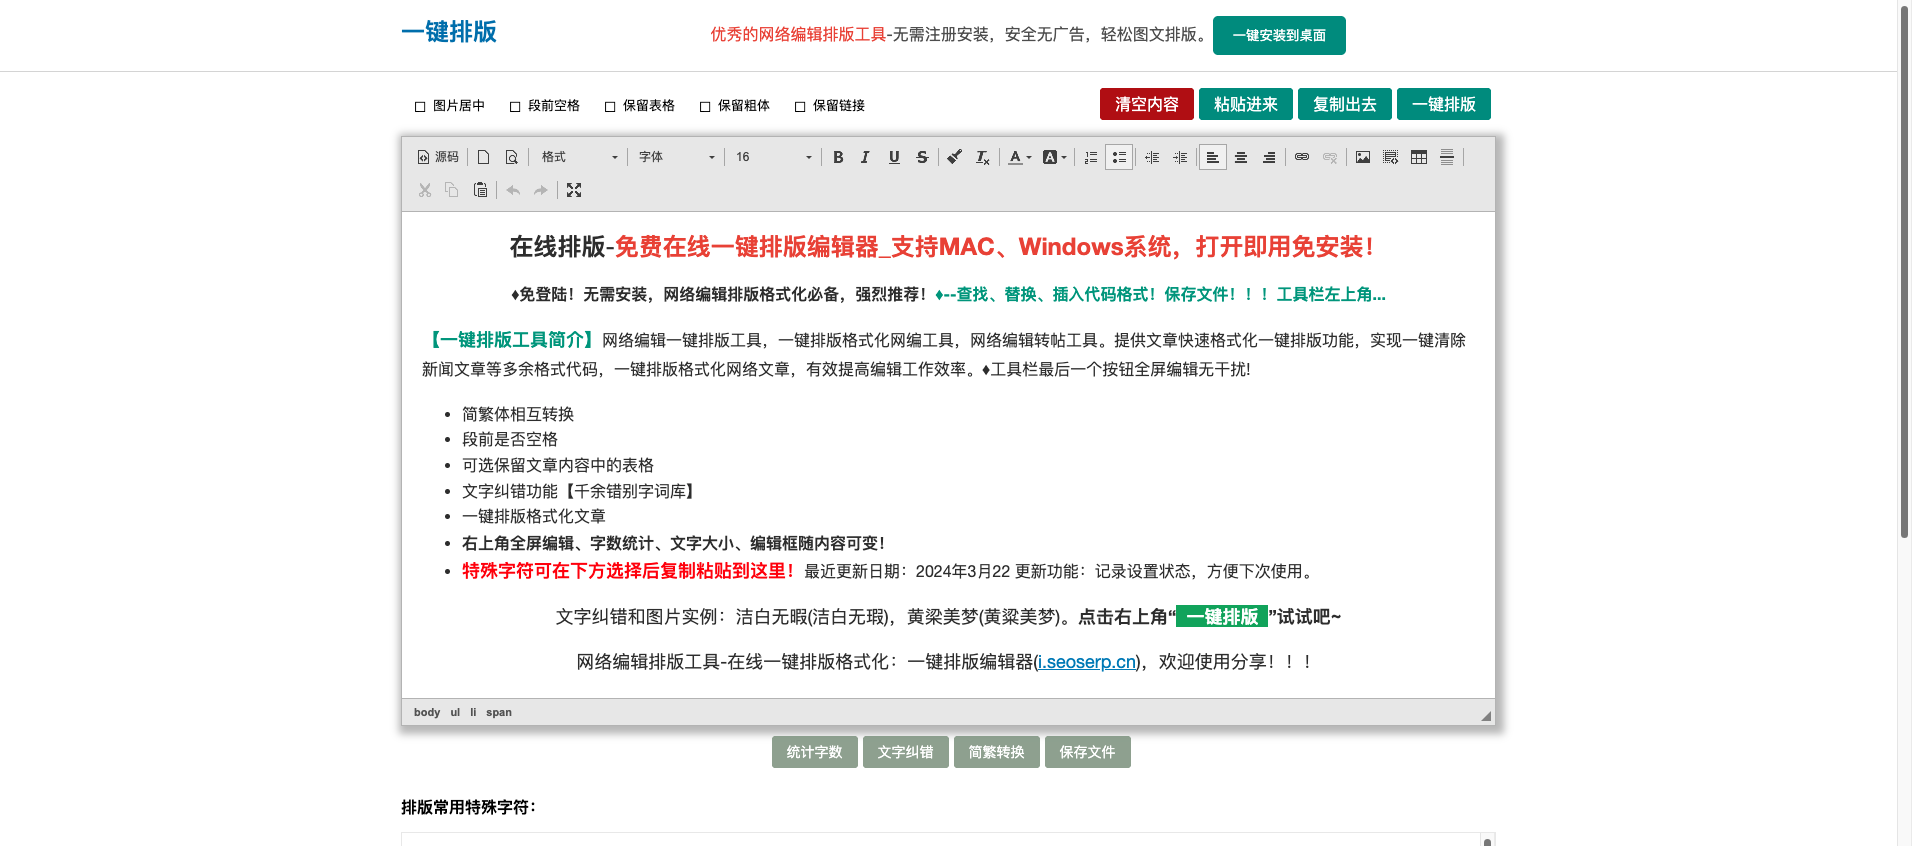Tick the 保留链接 checkbox
Viewport: 1912px width, 846px height.
[x=800, y=106]
